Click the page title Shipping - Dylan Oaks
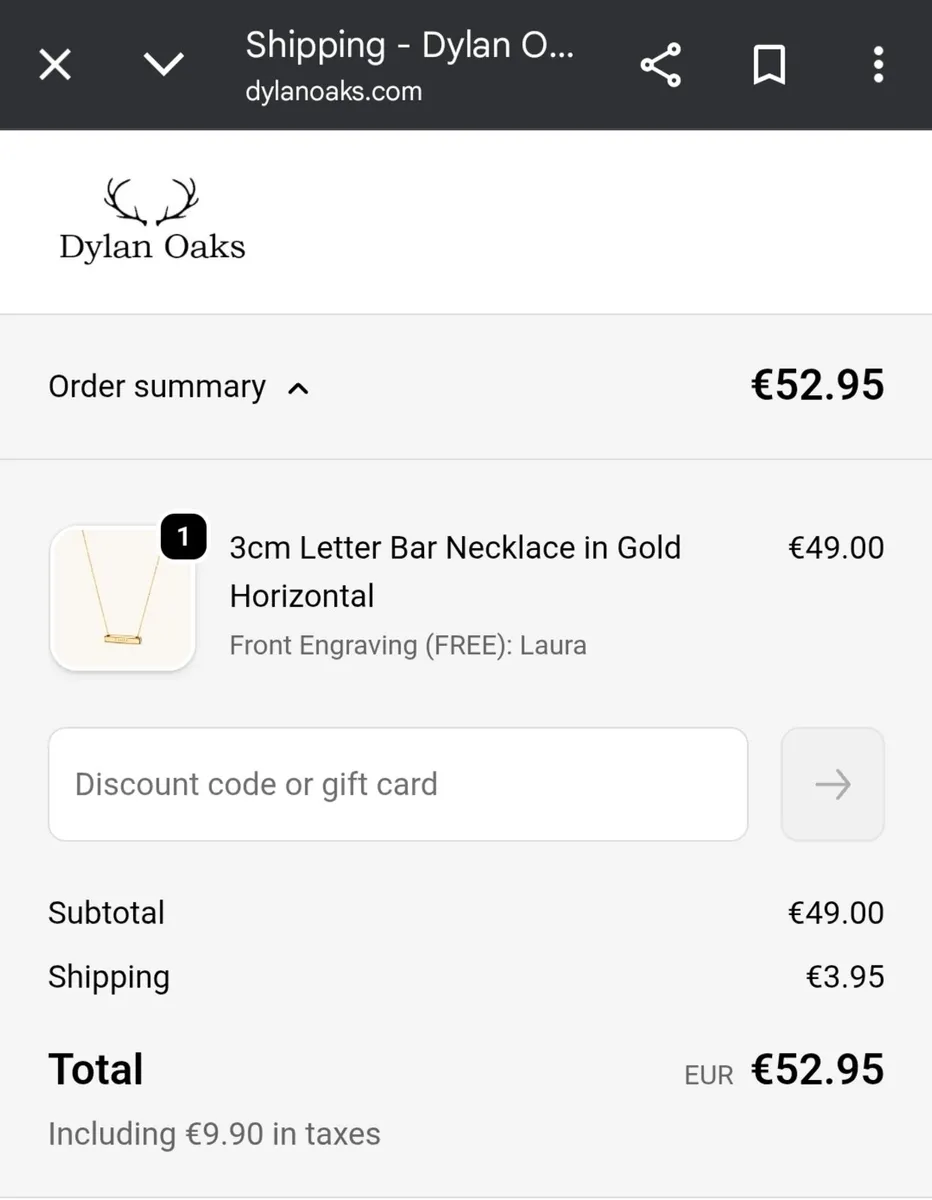The width and height of the screenshot is (932, 1200). tap(410, 46)
